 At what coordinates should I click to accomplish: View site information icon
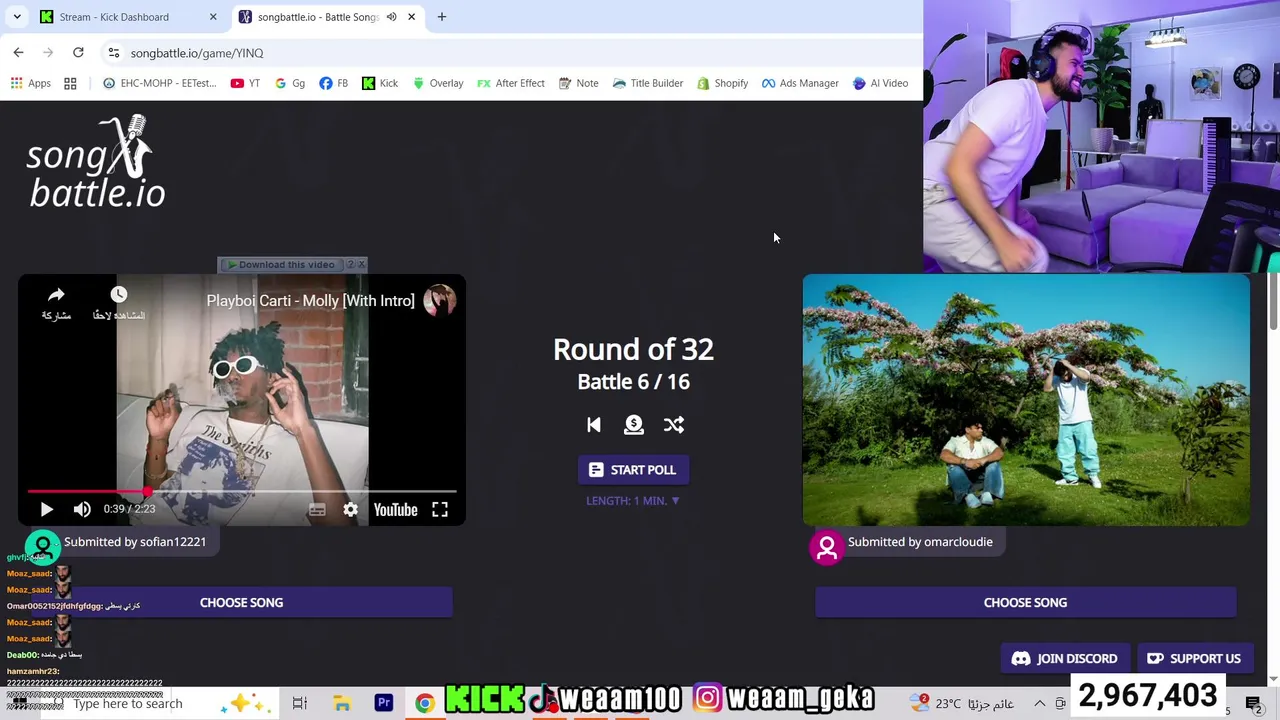[x=114, y=52]
